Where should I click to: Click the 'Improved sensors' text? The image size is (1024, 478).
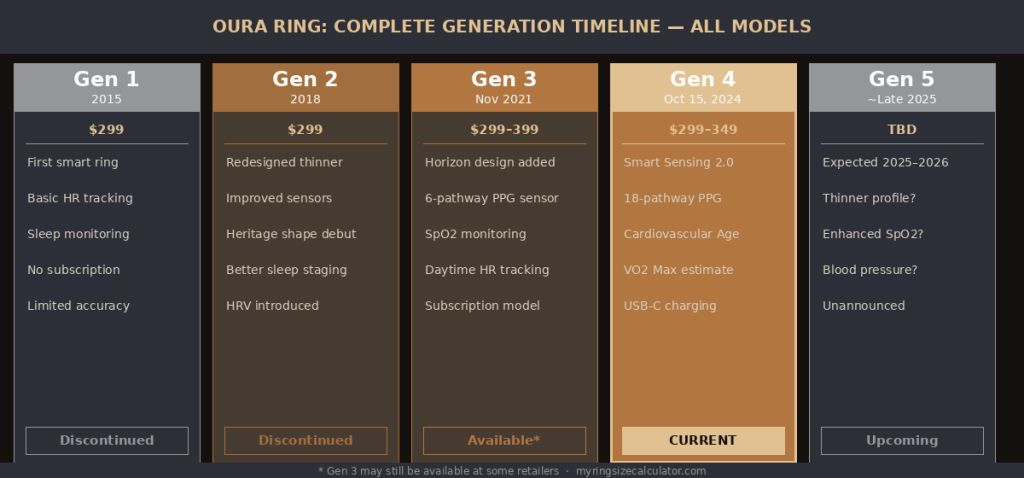279,198
